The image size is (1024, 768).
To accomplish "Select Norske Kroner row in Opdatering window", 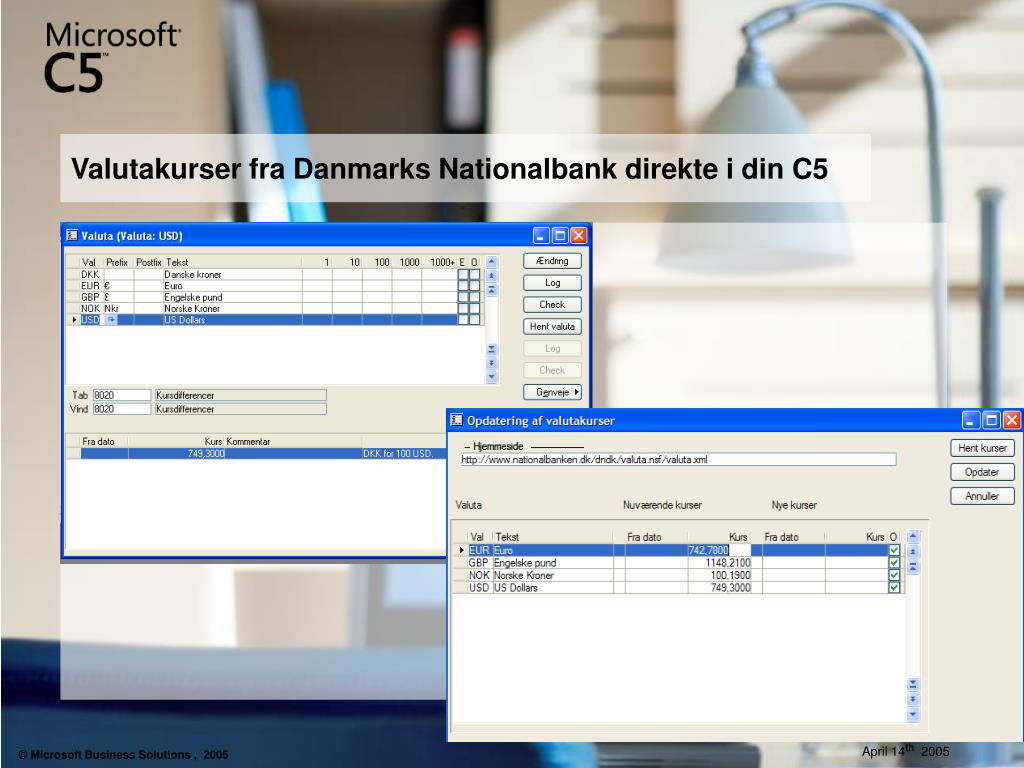I will [x=677, y=575].
